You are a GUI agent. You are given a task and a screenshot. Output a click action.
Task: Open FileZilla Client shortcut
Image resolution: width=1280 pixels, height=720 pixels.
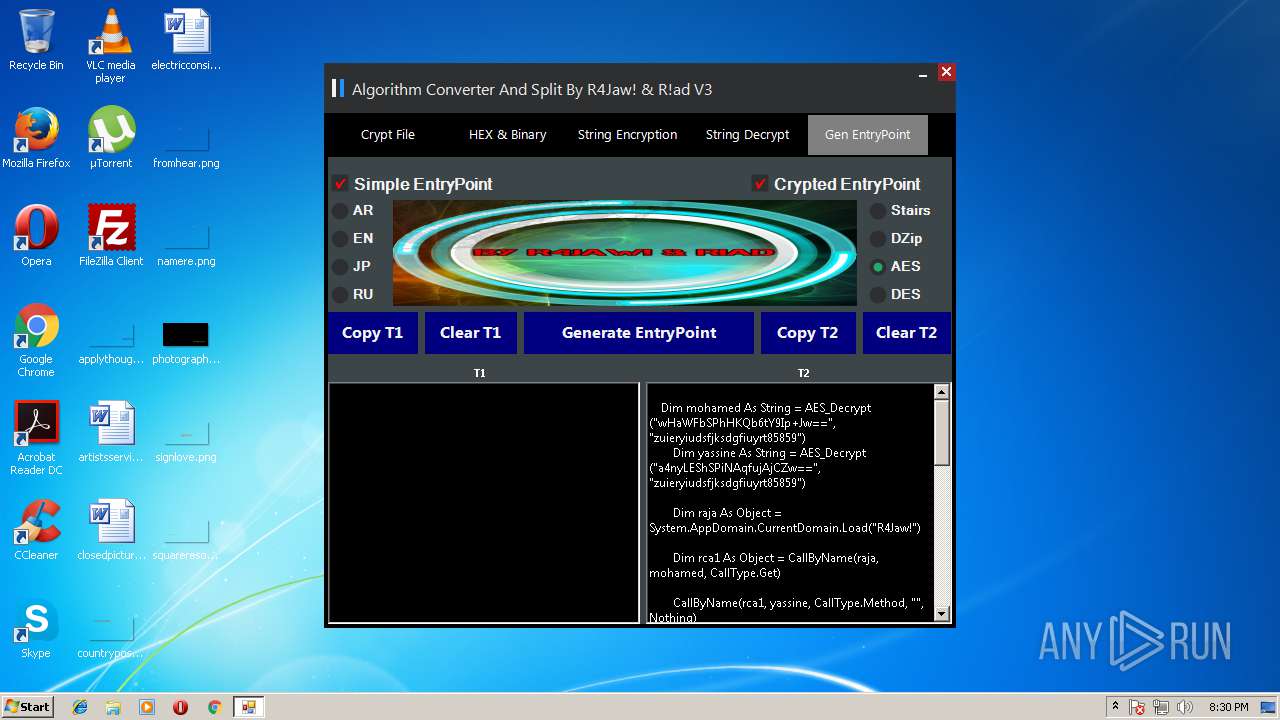click(111, 236)
